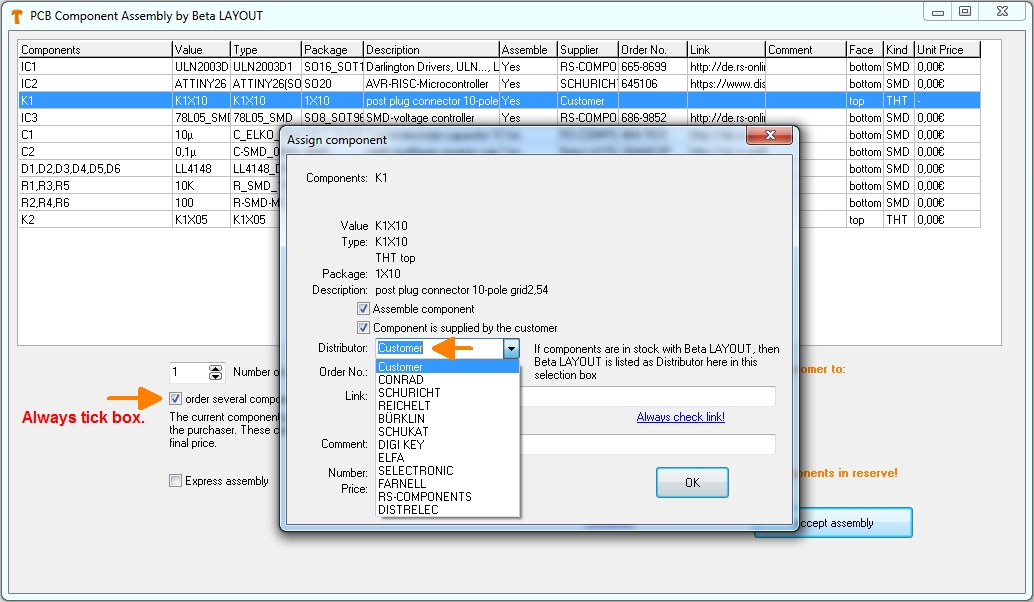Open the Always check link! hyperlink
The width and height of the screenshot is (1034, 602).
[x=680, y=417]
